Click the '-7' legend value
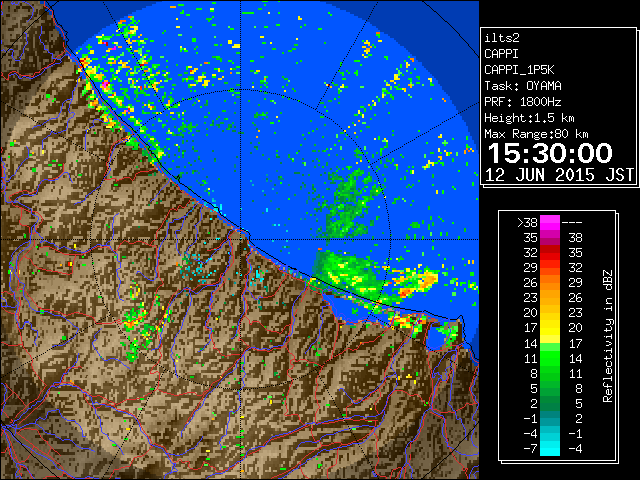This screenshot has height=480, width=640. [x=531, y=448]
